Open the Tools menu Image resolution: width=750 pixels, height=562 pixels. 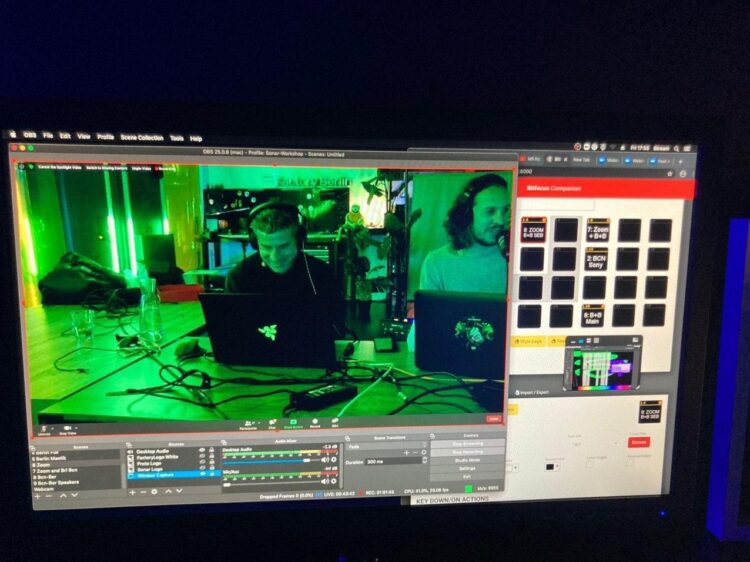tap(176, 138)
